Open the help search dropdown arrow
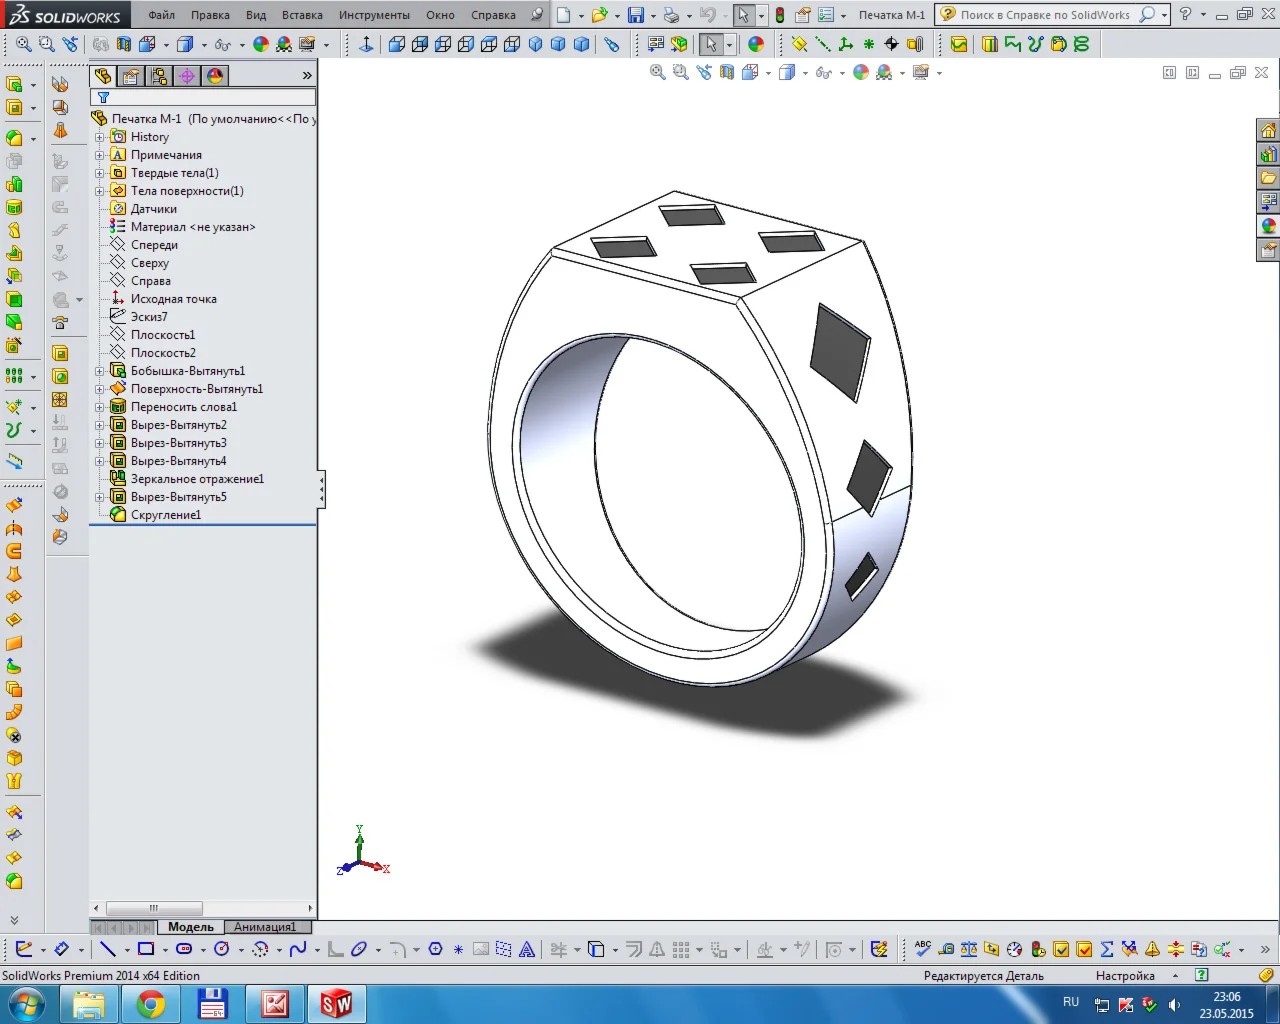1280x1024 pixels. [1164, 15]
